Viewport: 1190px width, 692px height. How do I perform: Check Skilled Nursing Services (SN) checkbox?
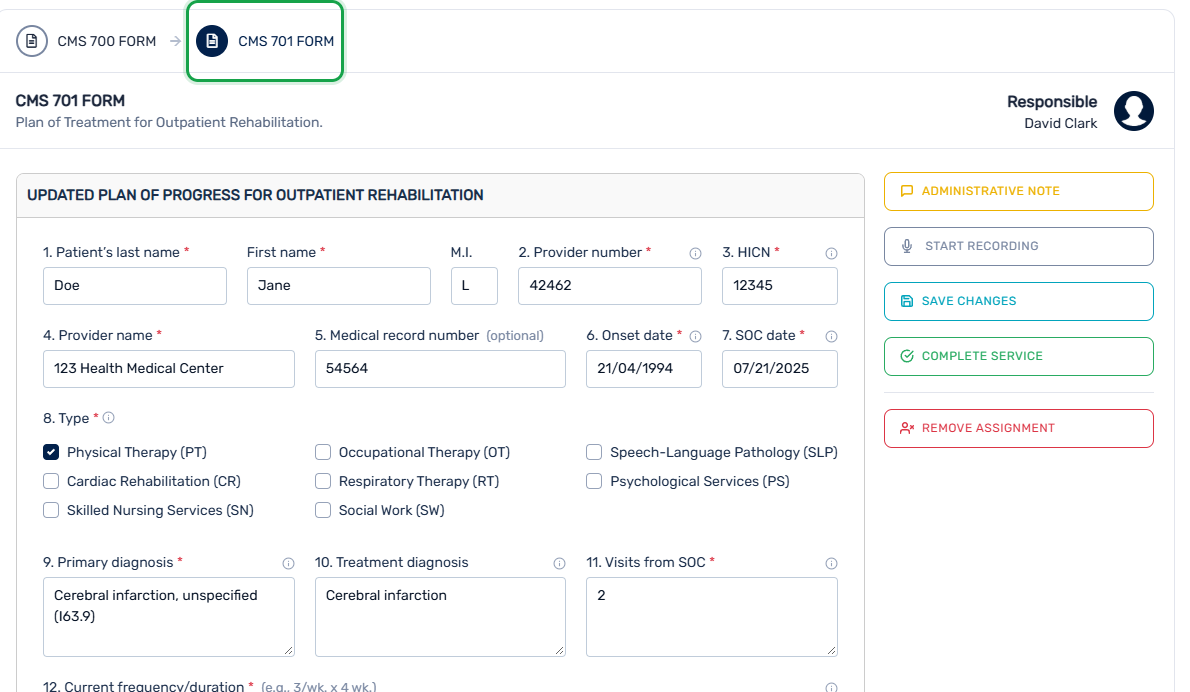click(51, 510)
